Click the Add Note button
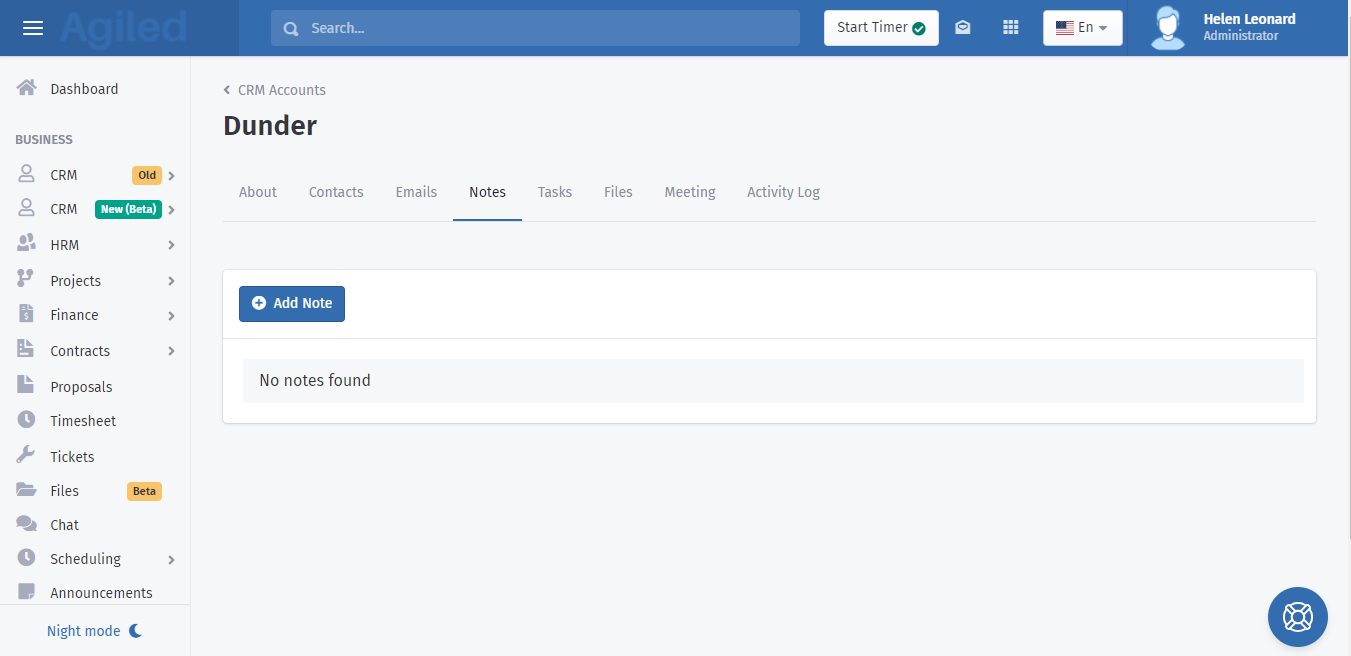The width and height of the screenshot is (1351, 656). click(292, 303)
